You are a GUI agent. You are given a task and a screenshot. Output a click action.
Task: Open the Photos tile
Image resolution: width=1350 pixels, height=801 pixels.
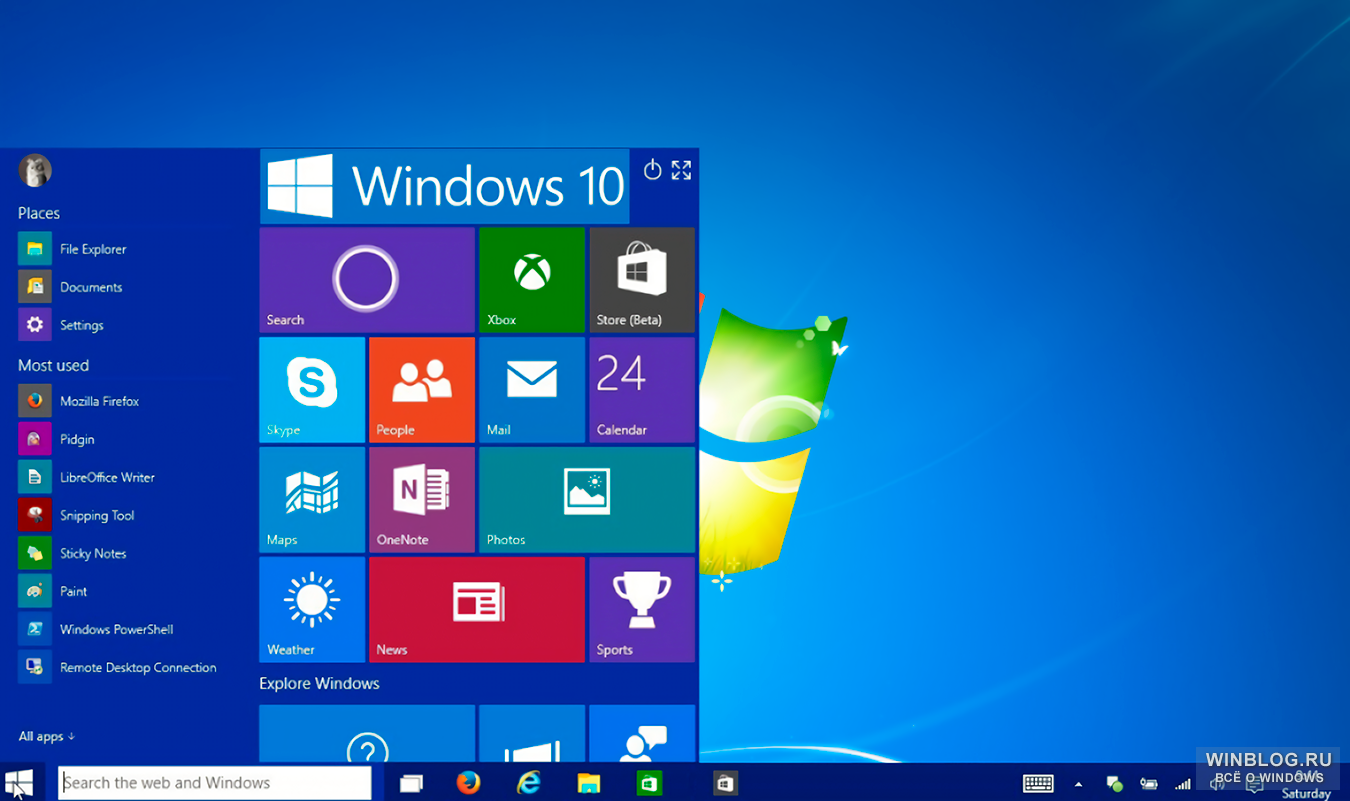[x=587, y=500]
